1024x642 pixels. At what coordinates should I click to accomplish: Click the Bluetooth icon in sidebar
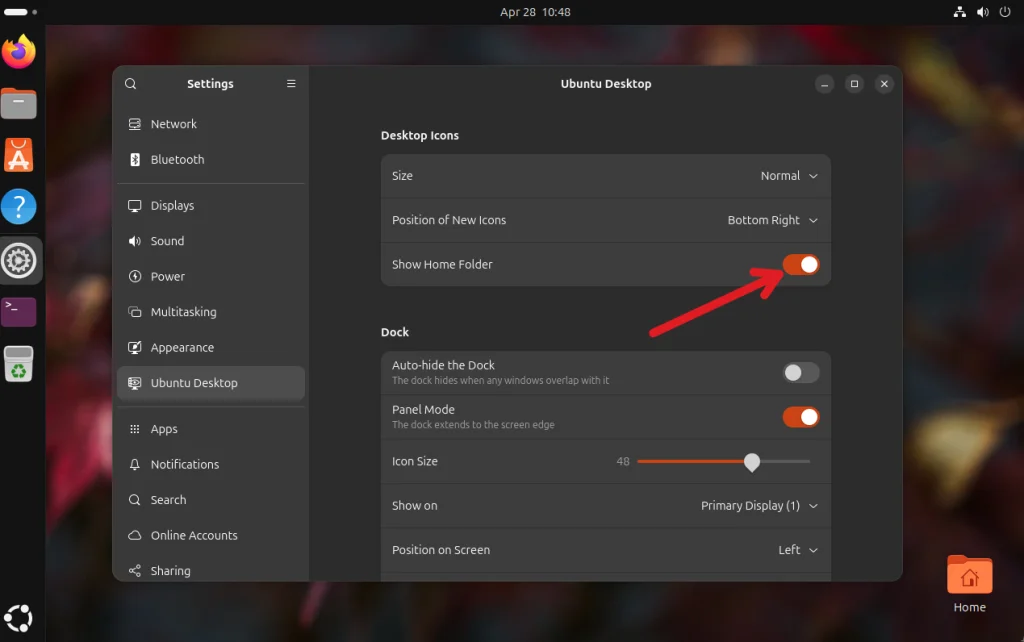coord(135,159)
